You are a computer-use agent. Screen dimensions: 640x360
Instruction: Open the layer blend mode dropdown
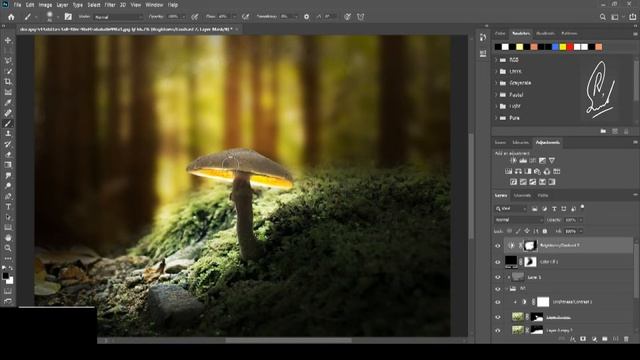(x=518, y=220)
